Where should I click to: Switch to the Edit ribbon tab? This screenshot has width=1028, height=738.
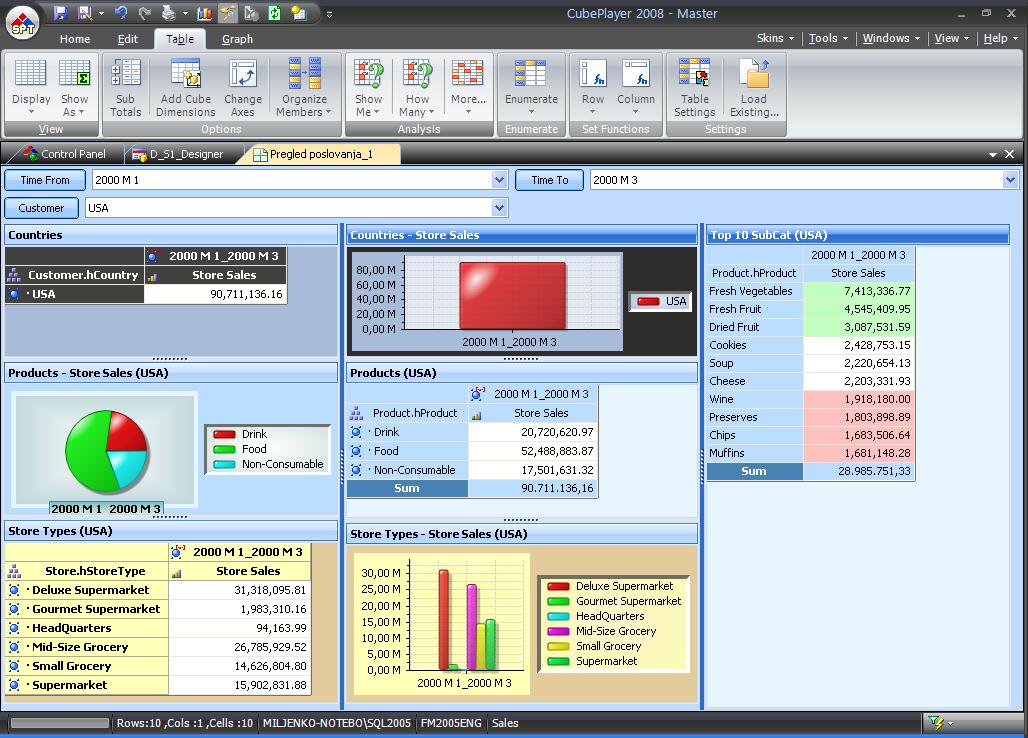[128, 39]
